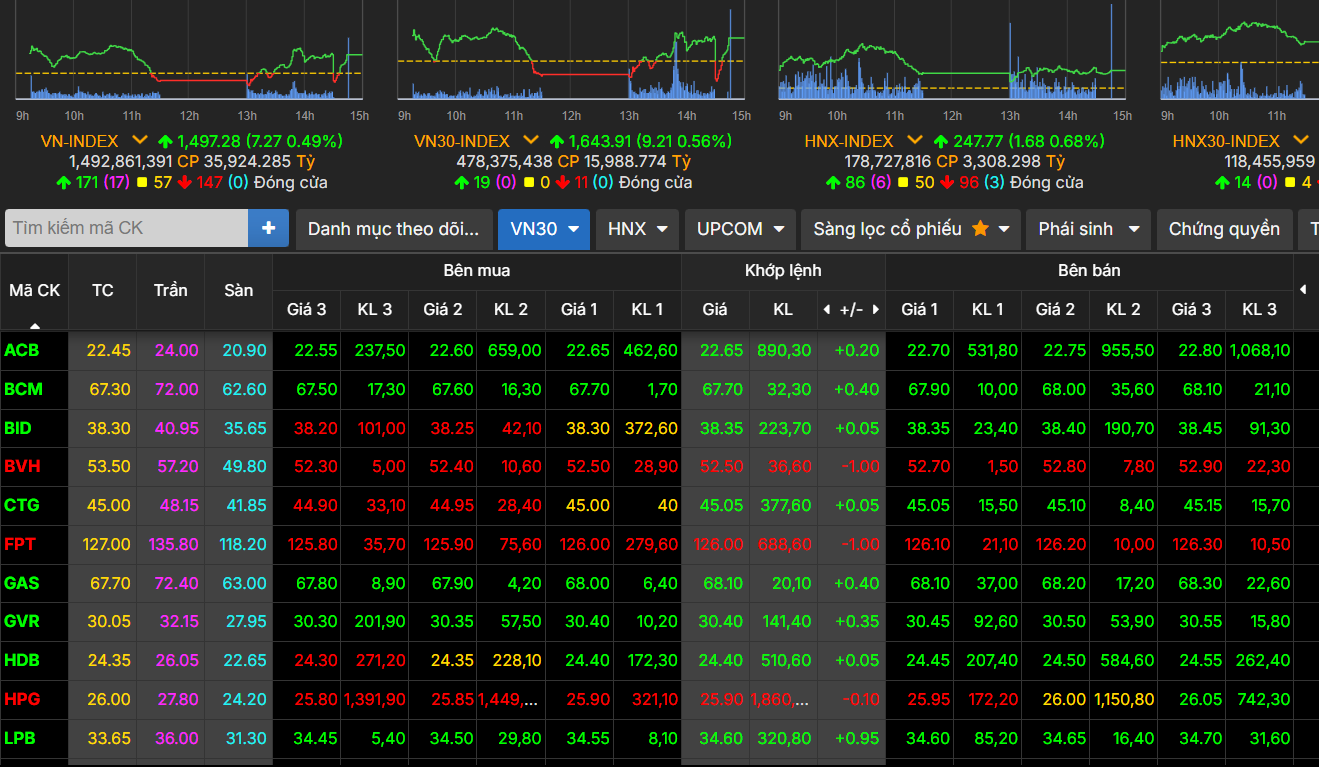
Task: Select the HPG stock symbol
Action: tap(22, 699)
